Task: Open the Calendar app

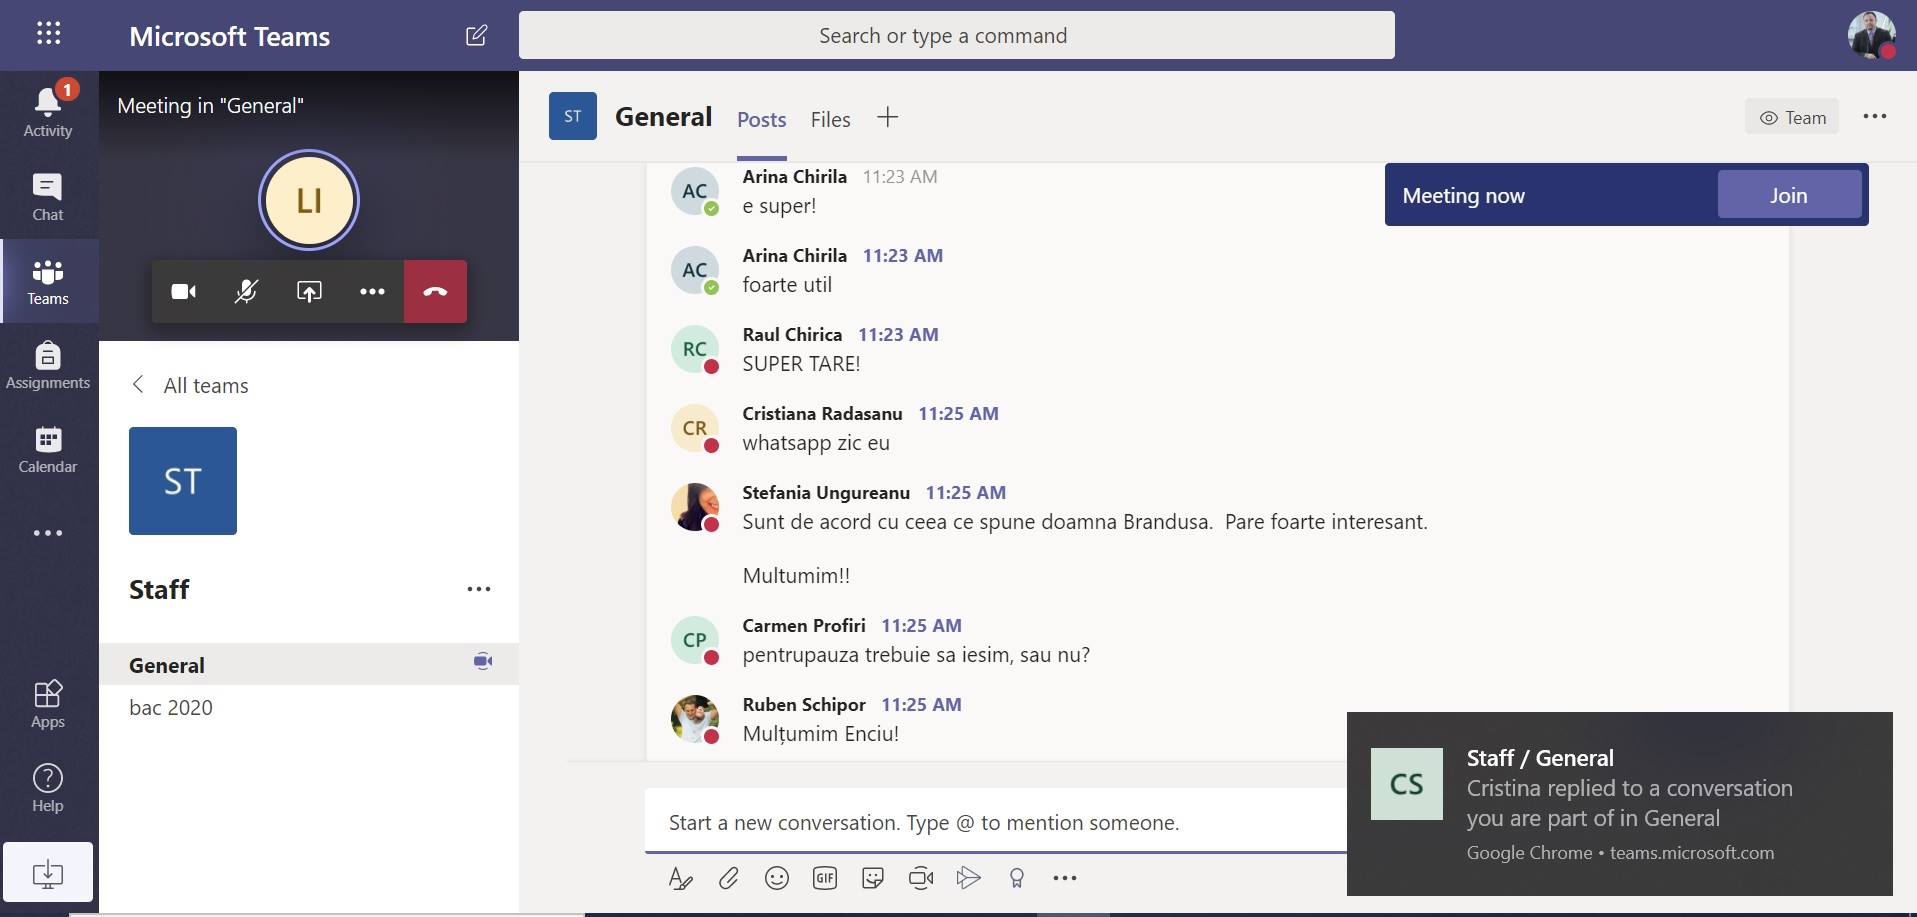Action: tap(48, 449)
